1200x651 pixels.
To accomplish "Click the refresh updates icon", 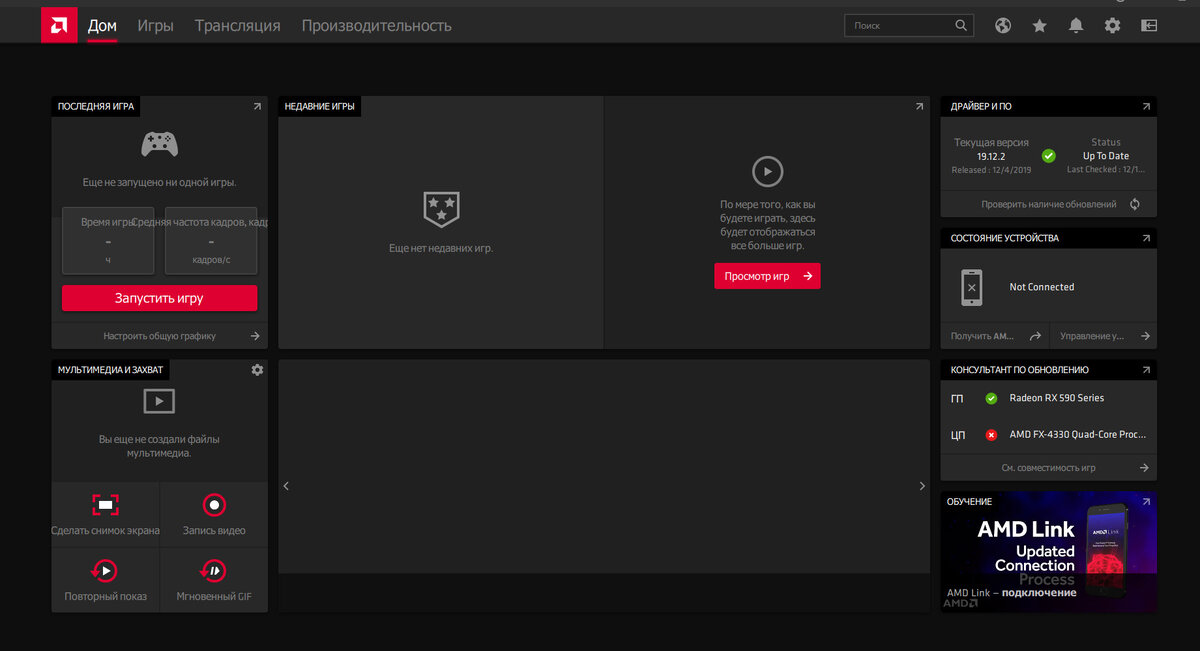I will (1135, 204).
